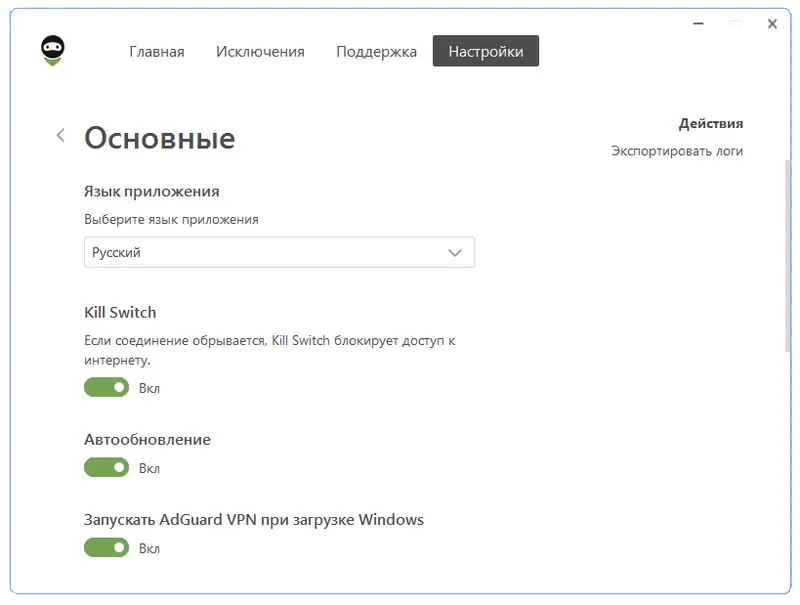Switch to the Исключения tab
The height and width of the screenshot is (605, 800).
pyautogui.click(x=261, y=51)
